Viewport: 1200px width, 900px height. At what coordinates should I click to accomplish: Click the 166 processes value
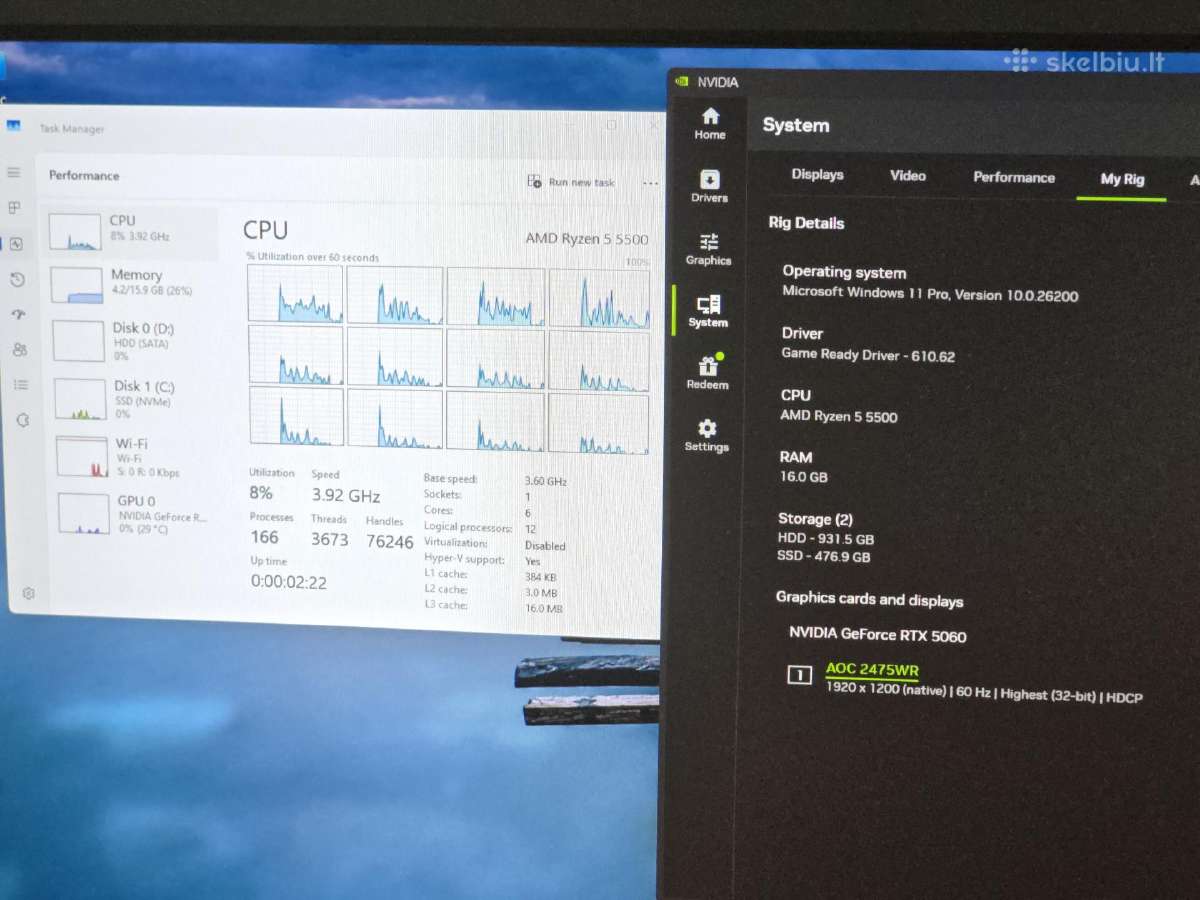(x=264, y=537)
